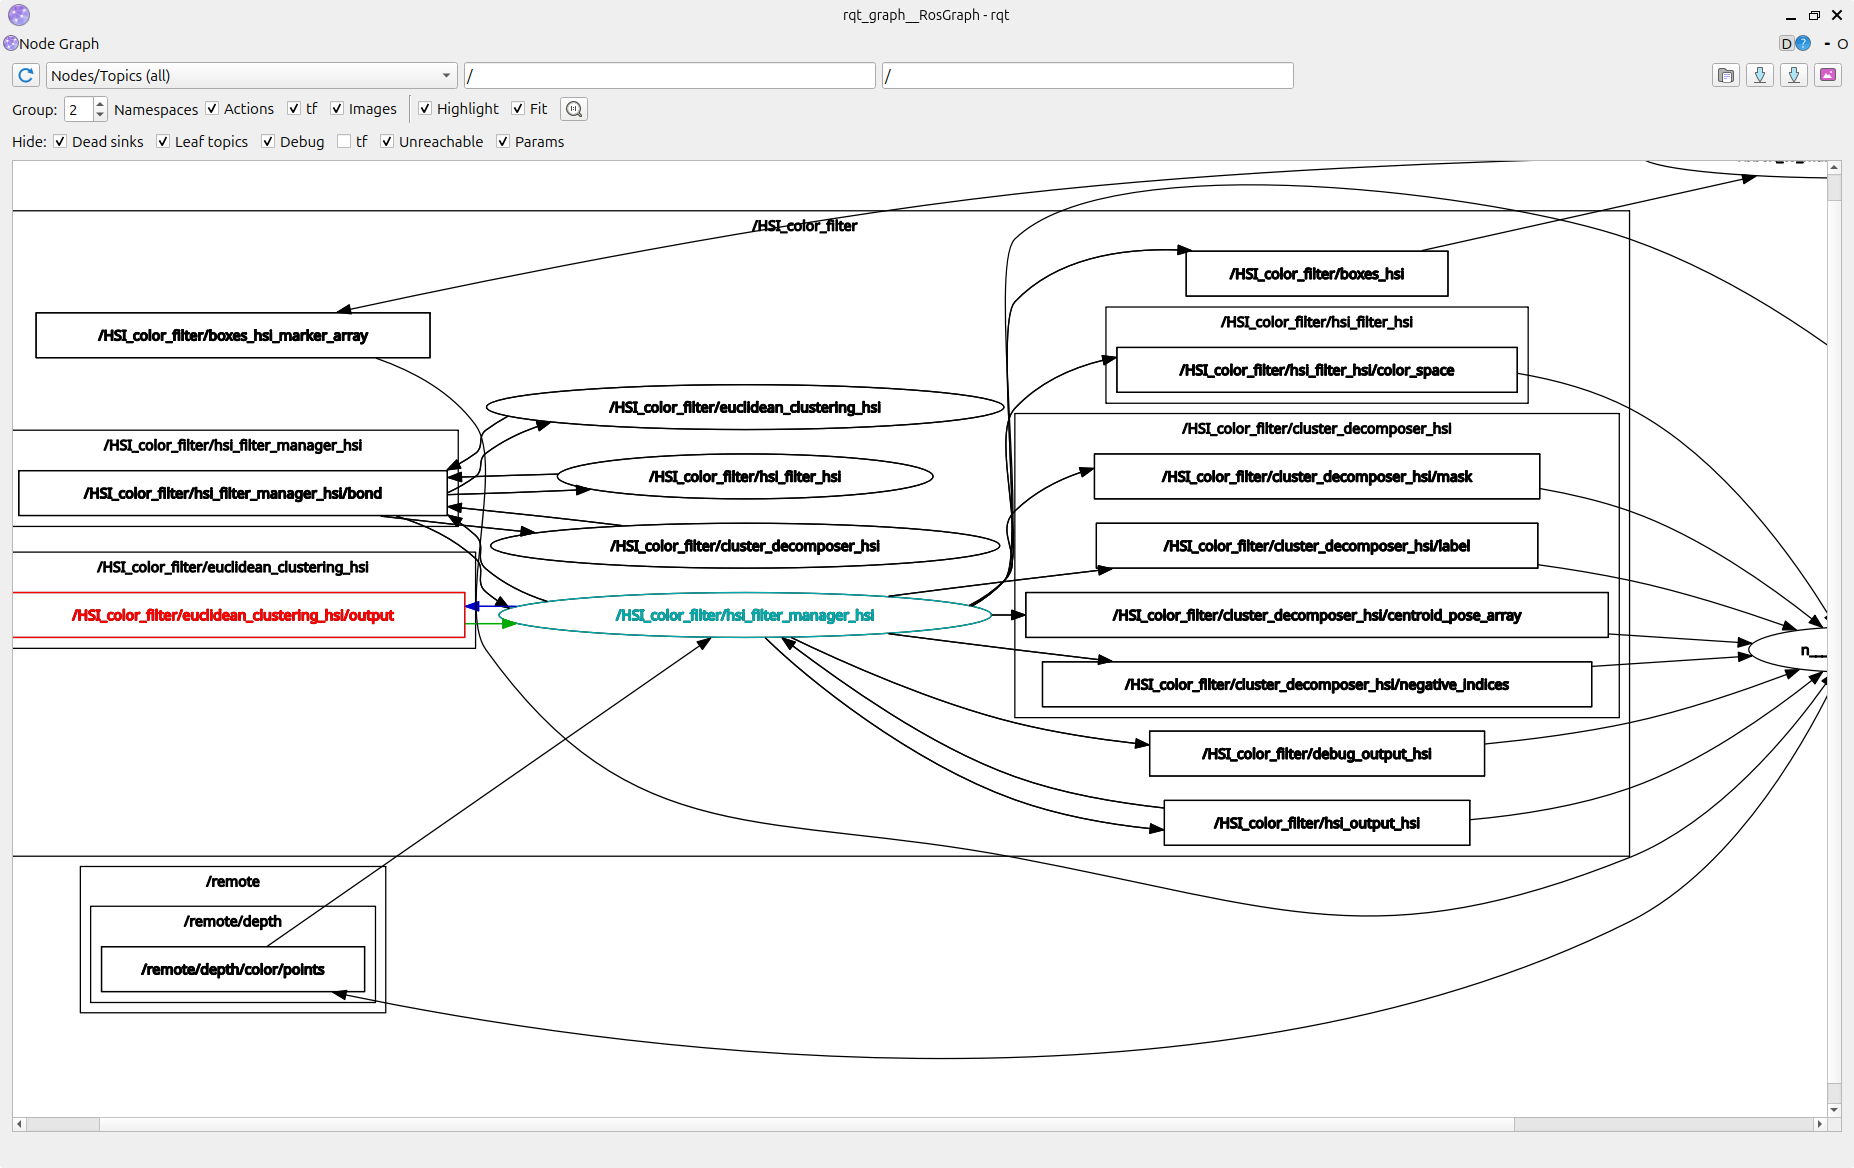Save graph as image with pink icon
This screenshot has height=1168, width=1854.
1828,76
